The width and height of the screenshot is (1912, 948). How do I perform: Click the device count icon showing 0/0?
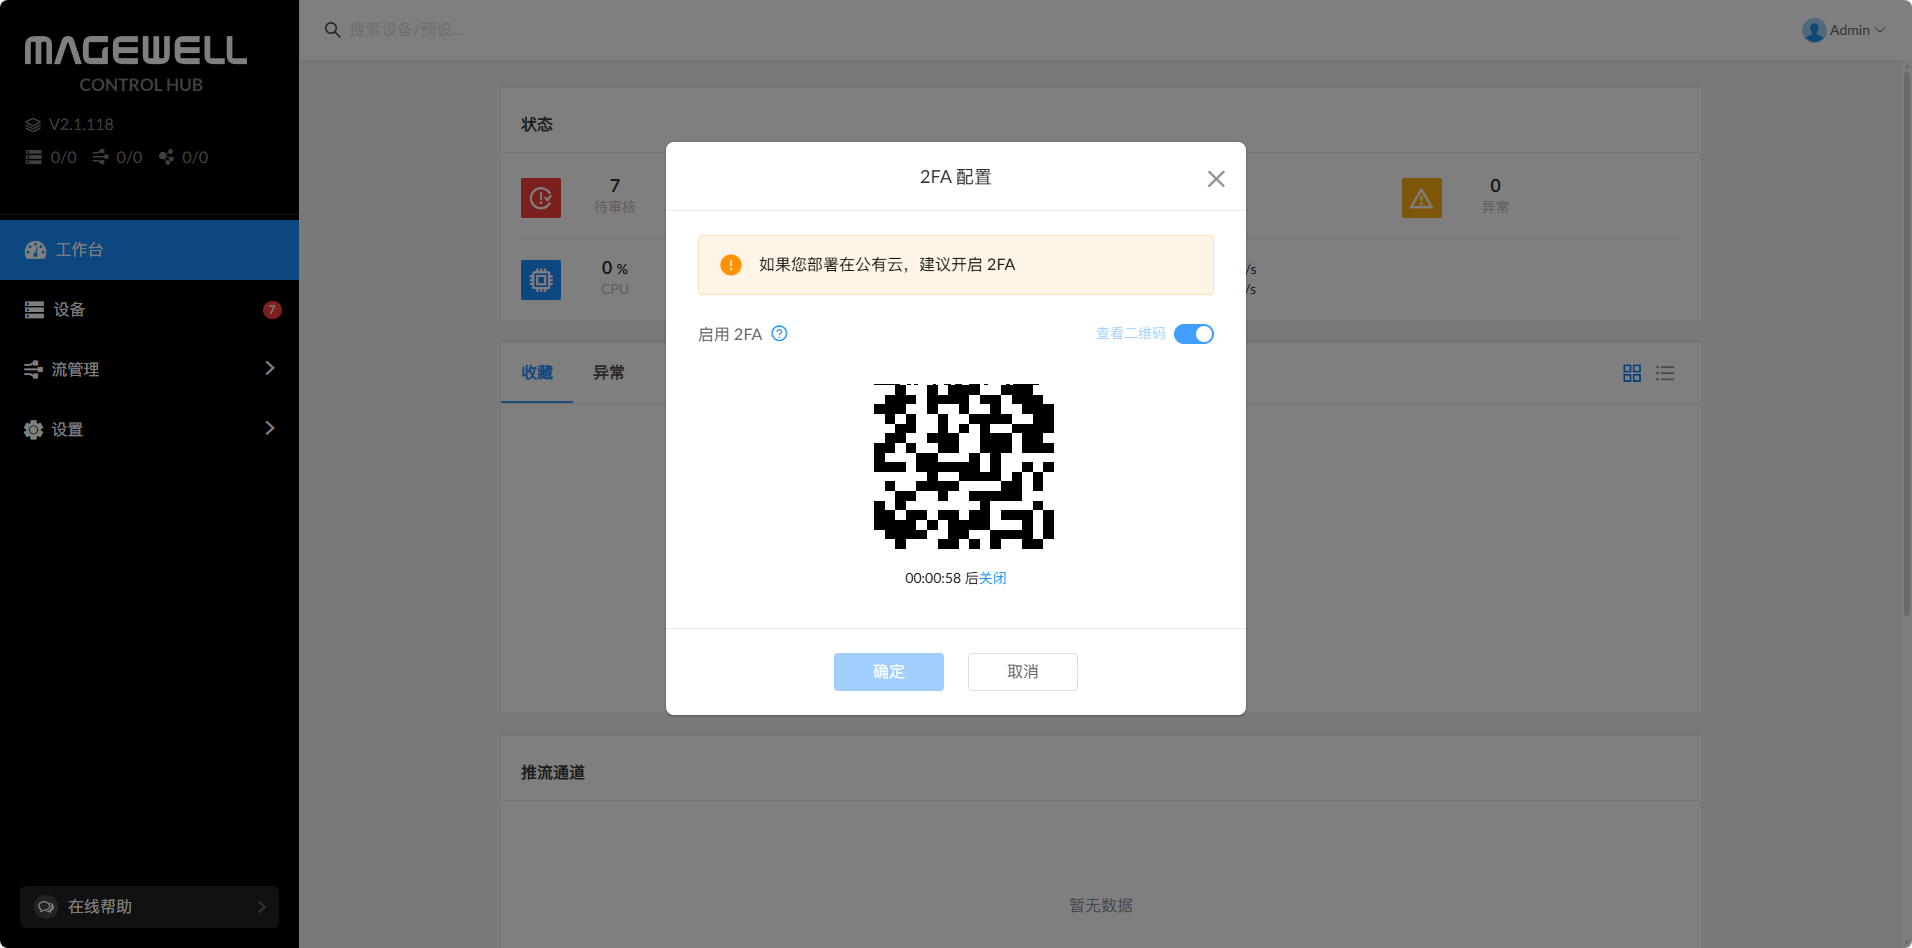[x=34, y=157]
